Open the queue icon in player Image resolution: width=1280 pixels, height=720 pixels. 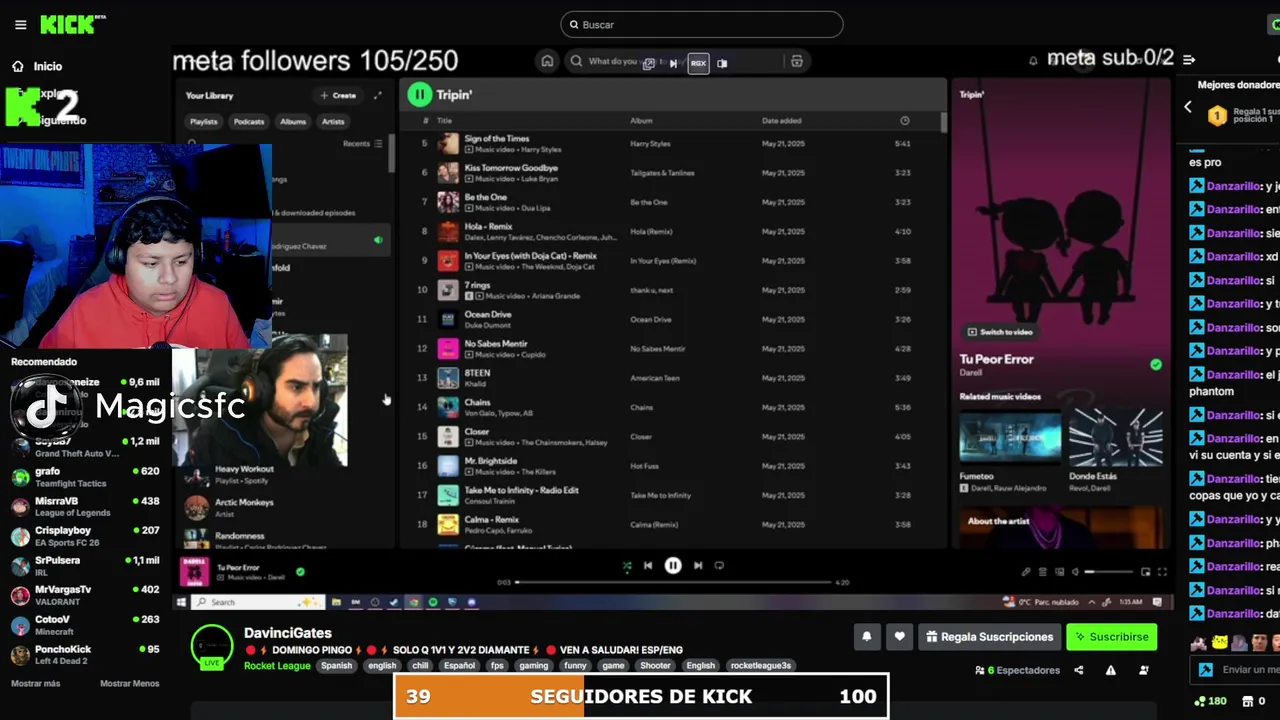[1043, 572]
